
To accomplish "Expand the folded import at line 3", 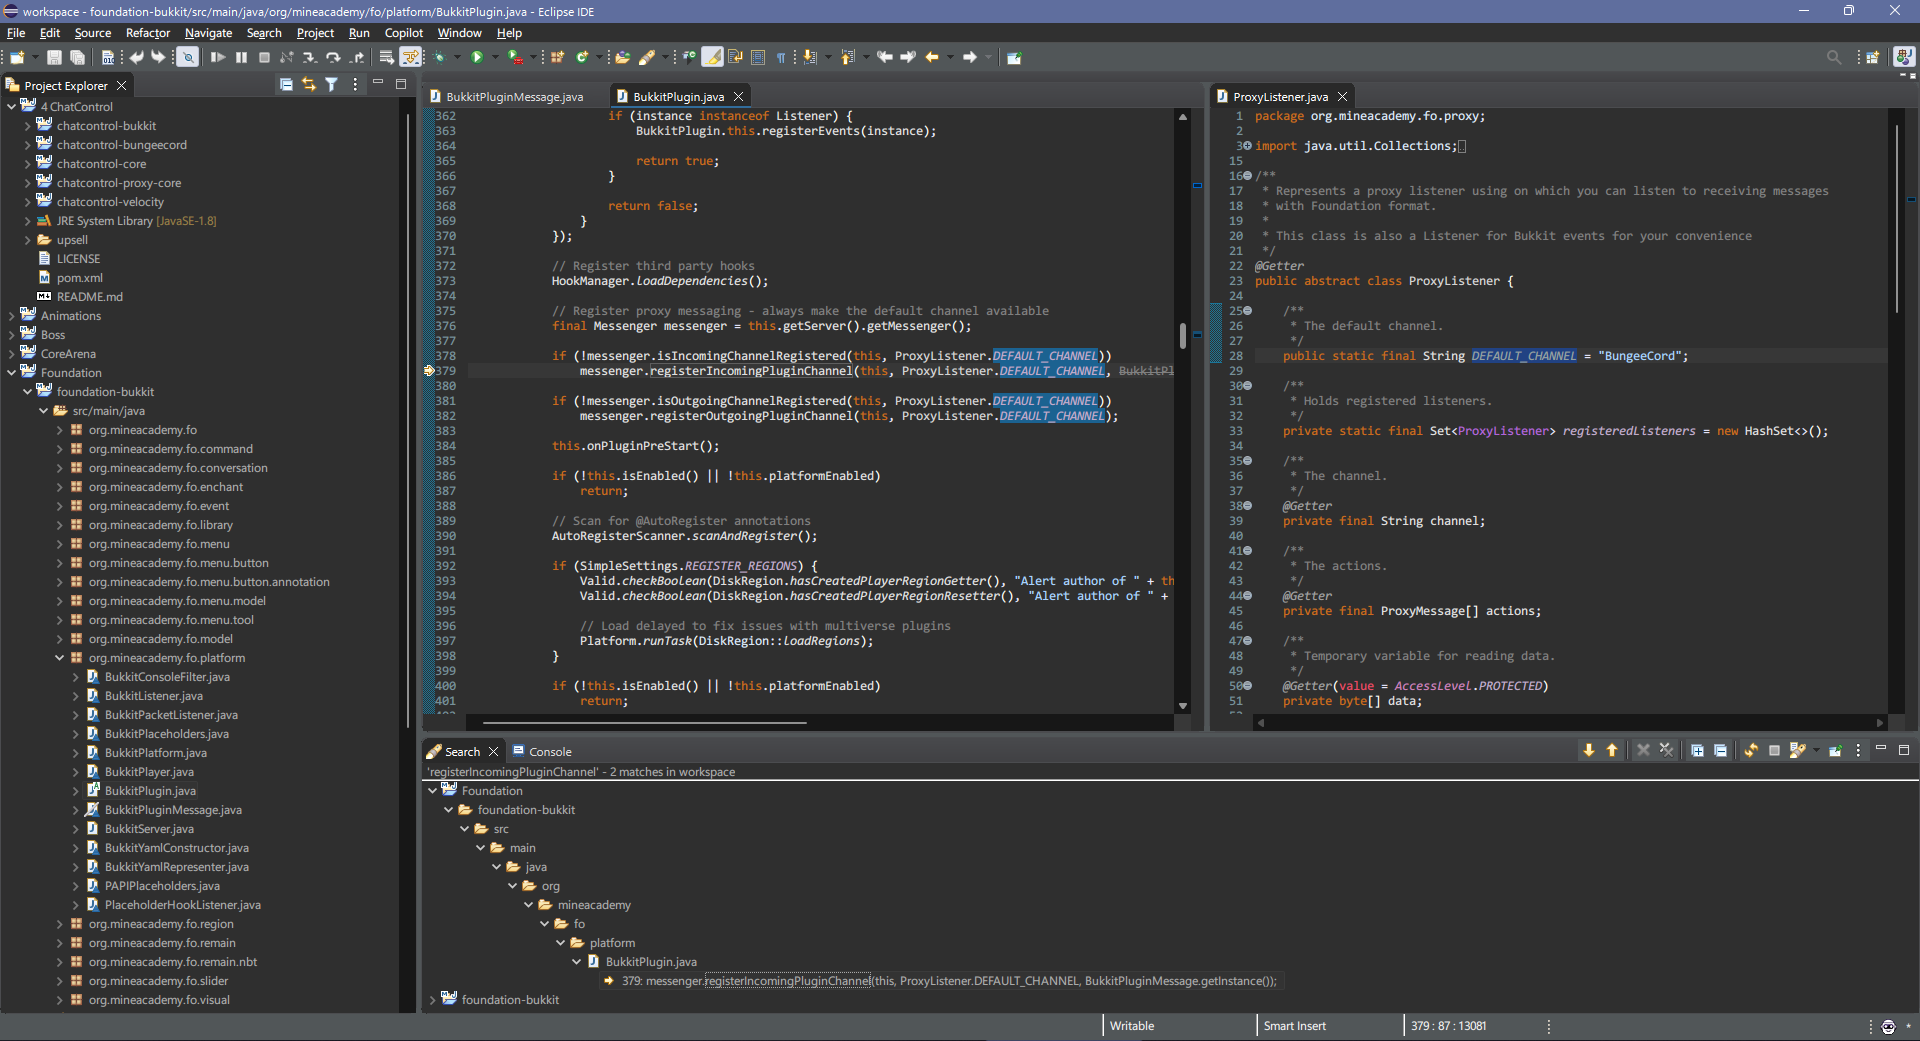I will pyautogui.click(x=1247, y=146).
